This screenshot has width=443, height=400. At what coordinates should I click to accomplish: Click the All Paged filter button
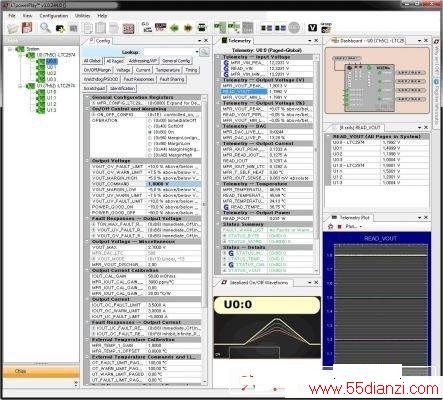pos(115,61)
